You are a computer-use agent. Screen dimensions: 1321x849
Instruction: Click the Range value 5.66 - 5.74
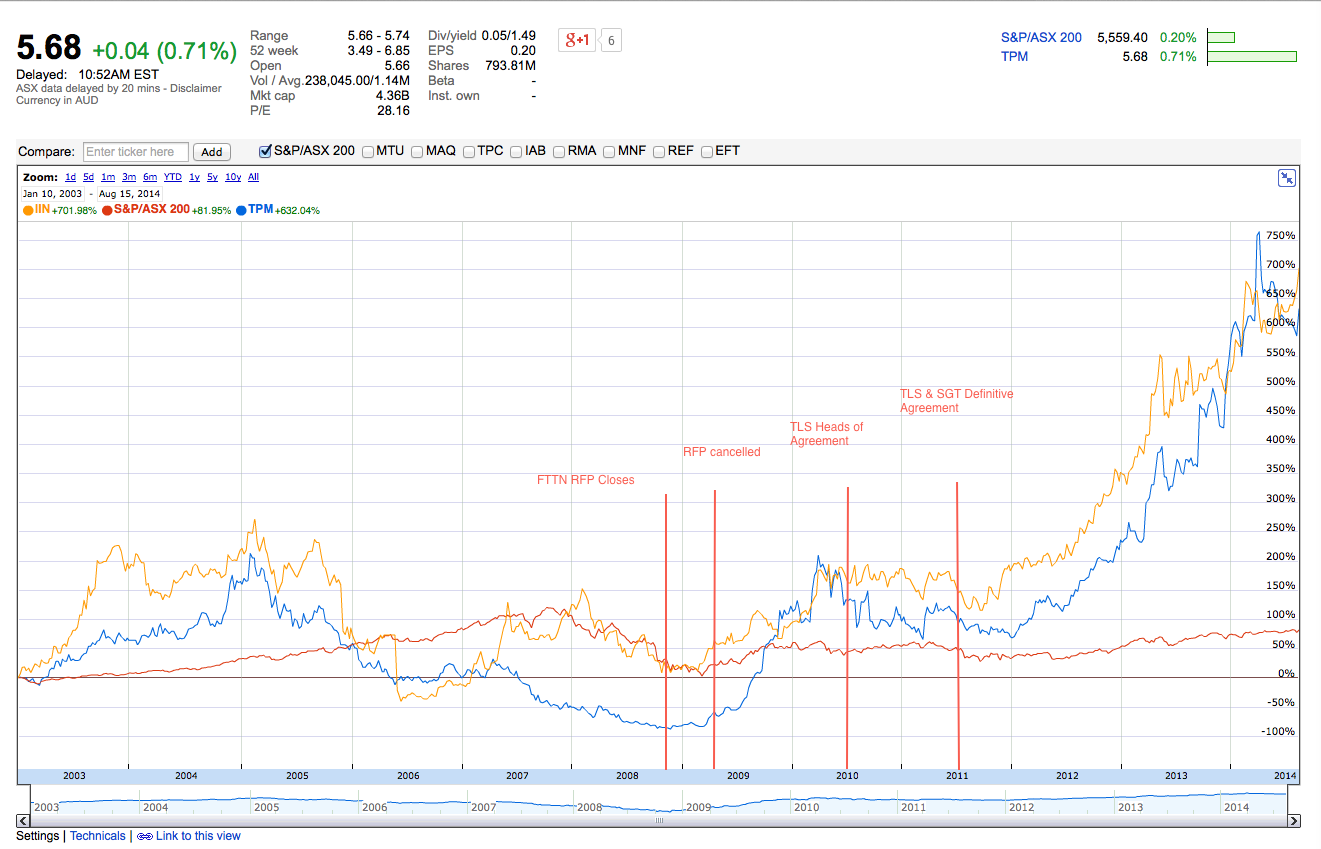(378, 35)
